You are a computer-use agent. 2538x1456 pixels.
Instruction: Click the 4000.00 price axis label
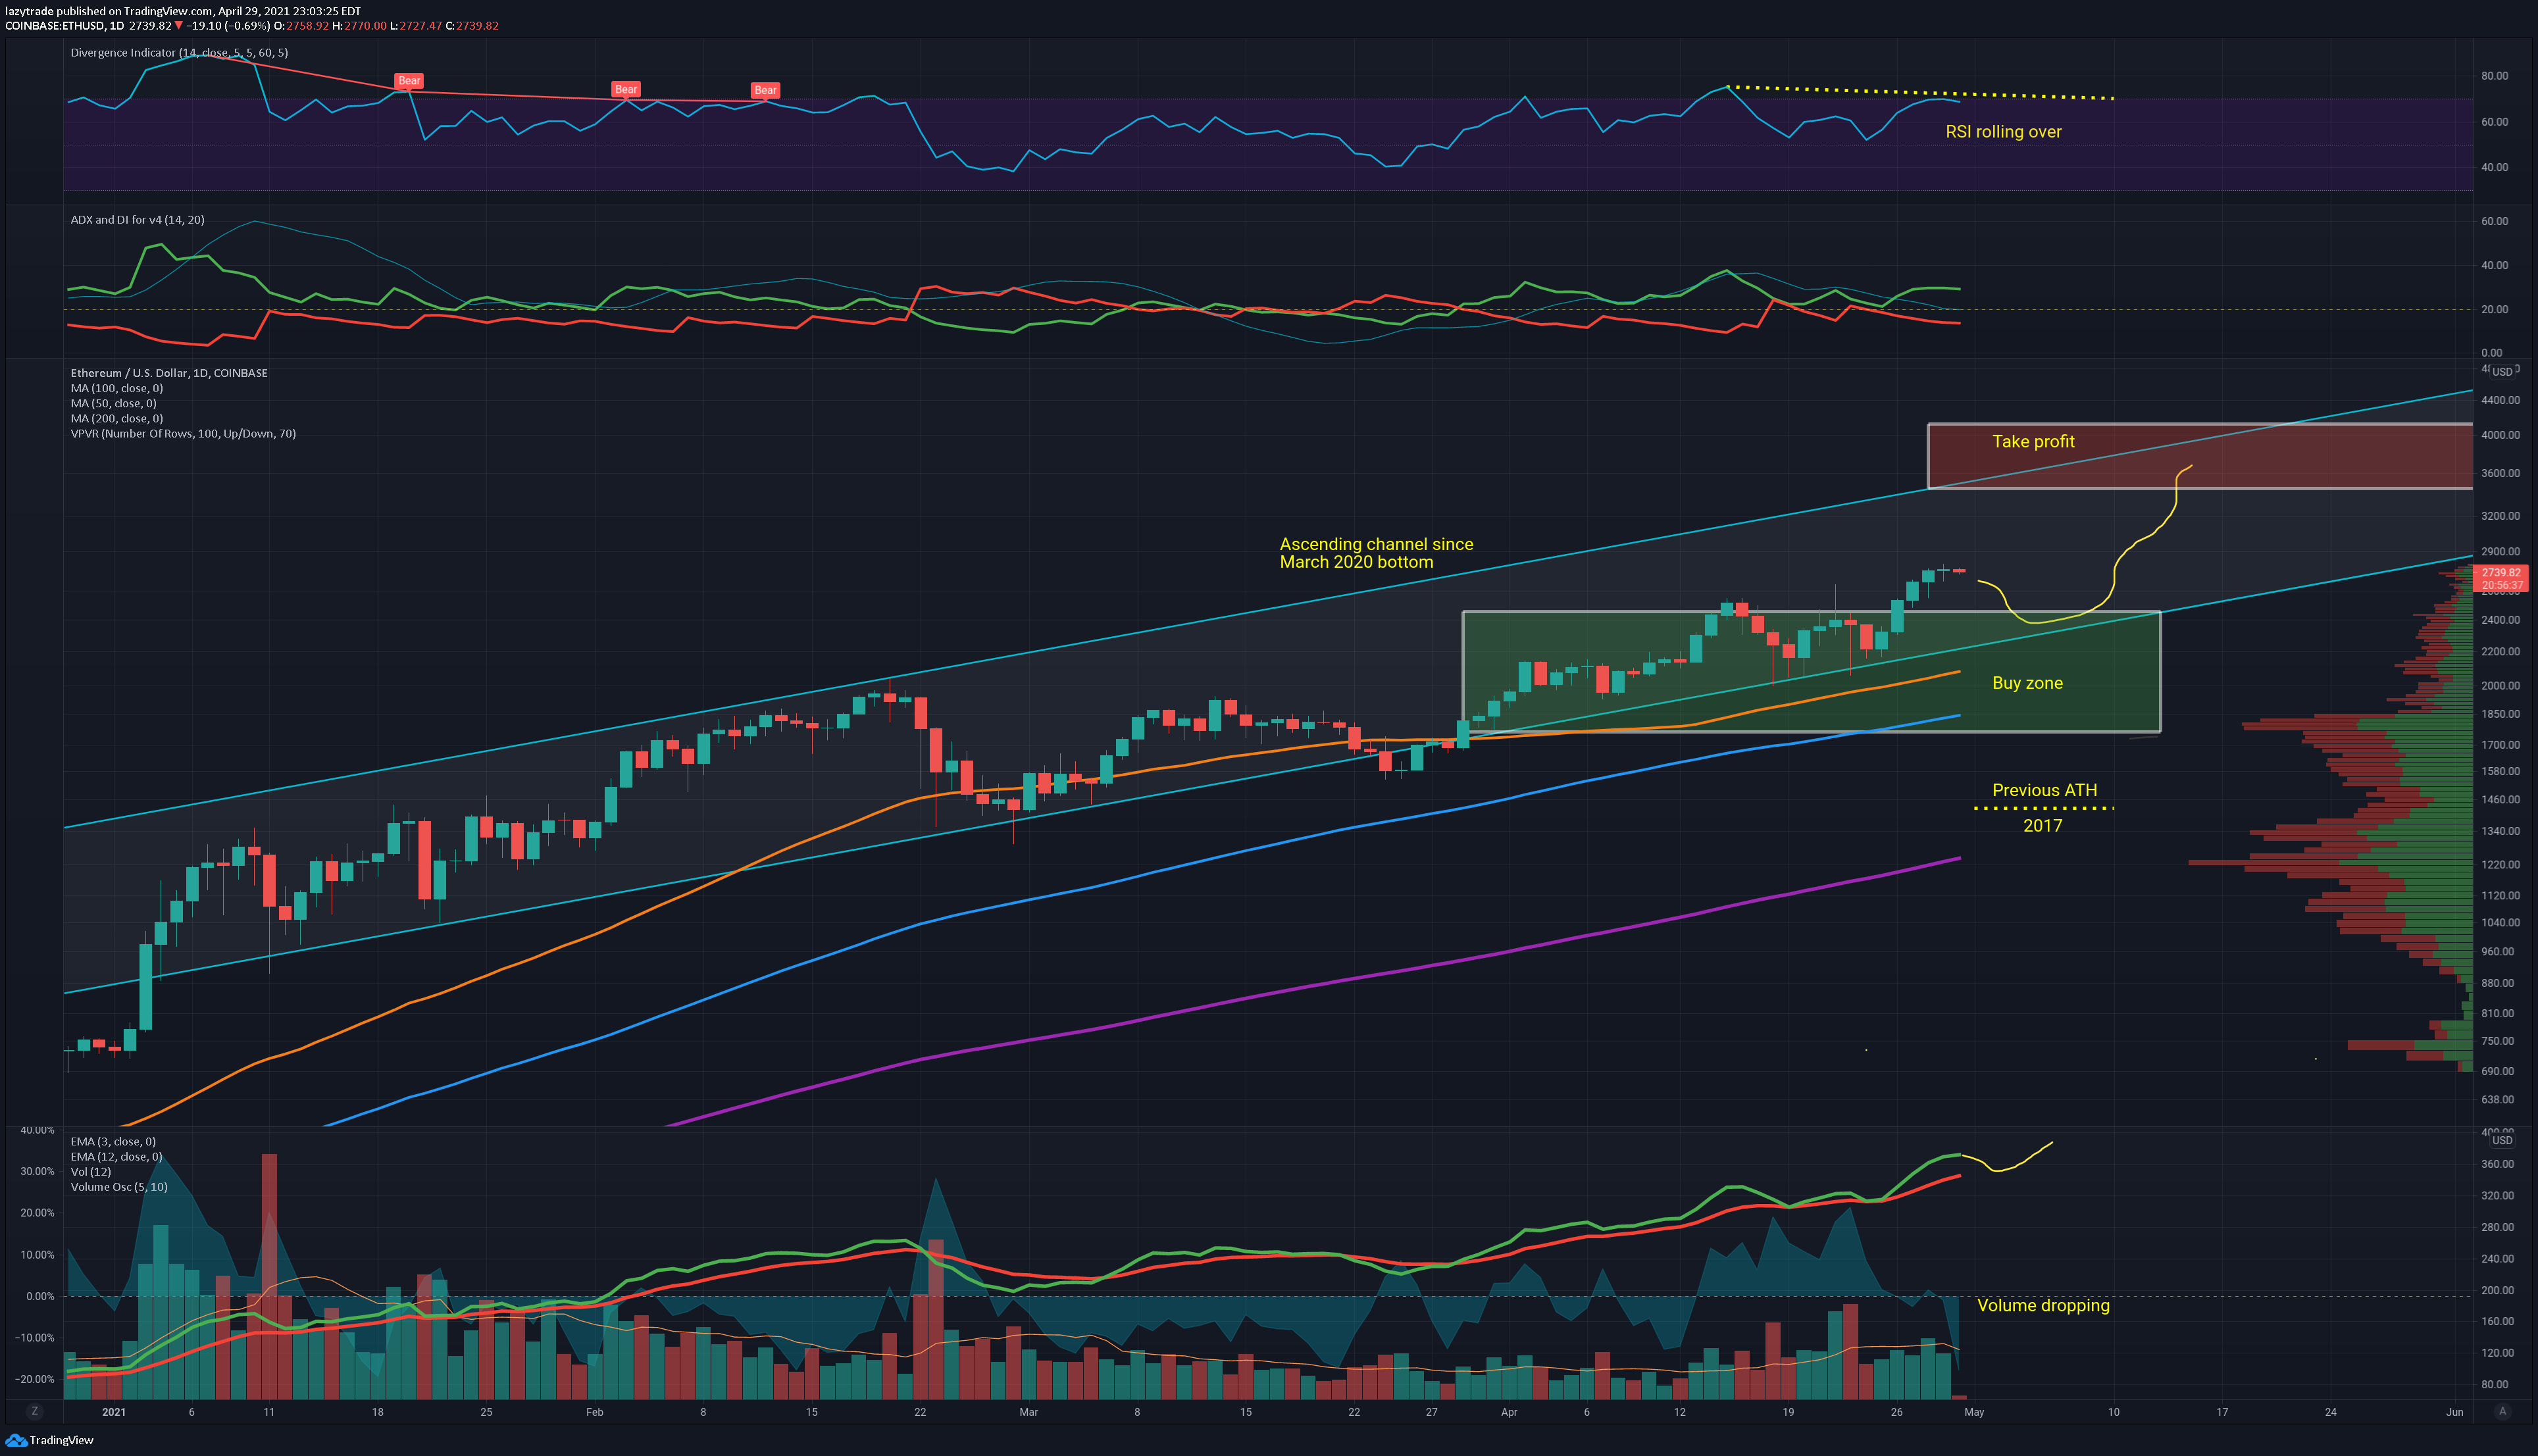coord(2500,435)
